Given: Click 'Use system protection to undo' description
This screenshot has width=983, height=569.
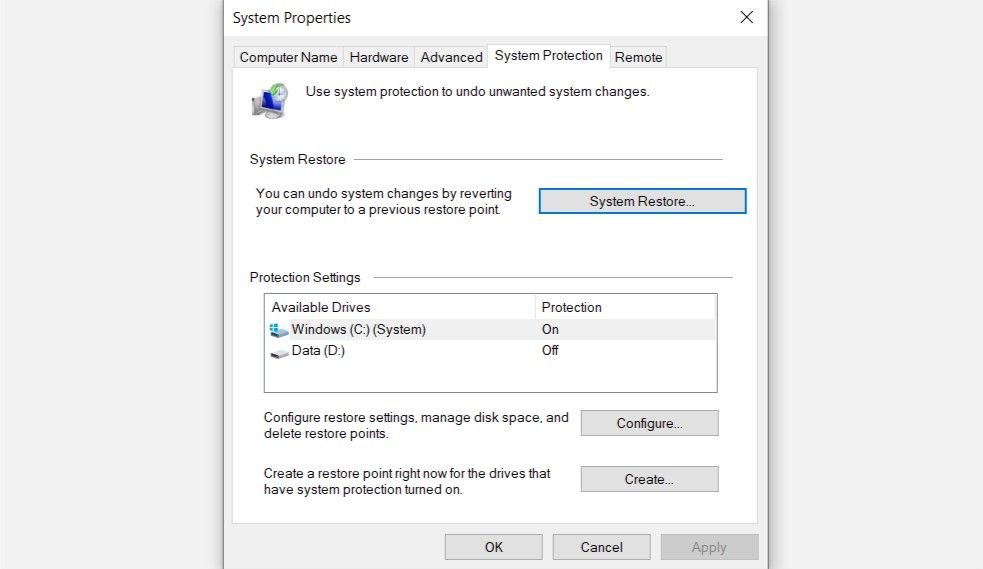Looking at the screenshot, I should 477,91.
